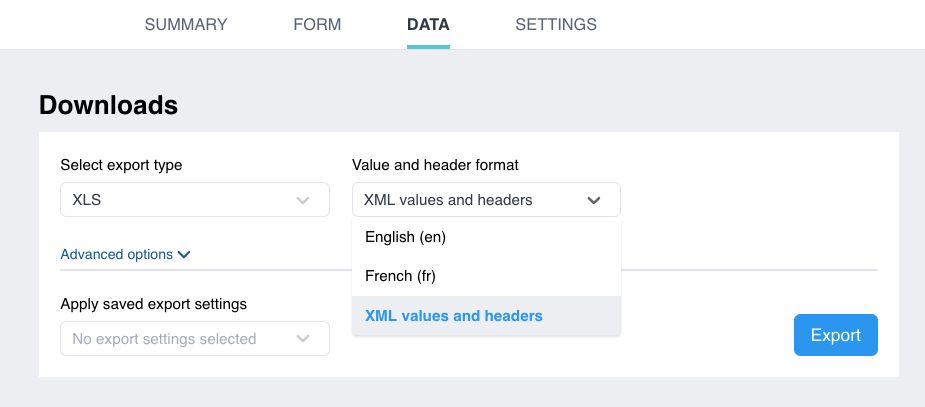Click the 'Apply saved export settings' label
The height and width of the screenshot is (407, 925).
coord(153,304)
